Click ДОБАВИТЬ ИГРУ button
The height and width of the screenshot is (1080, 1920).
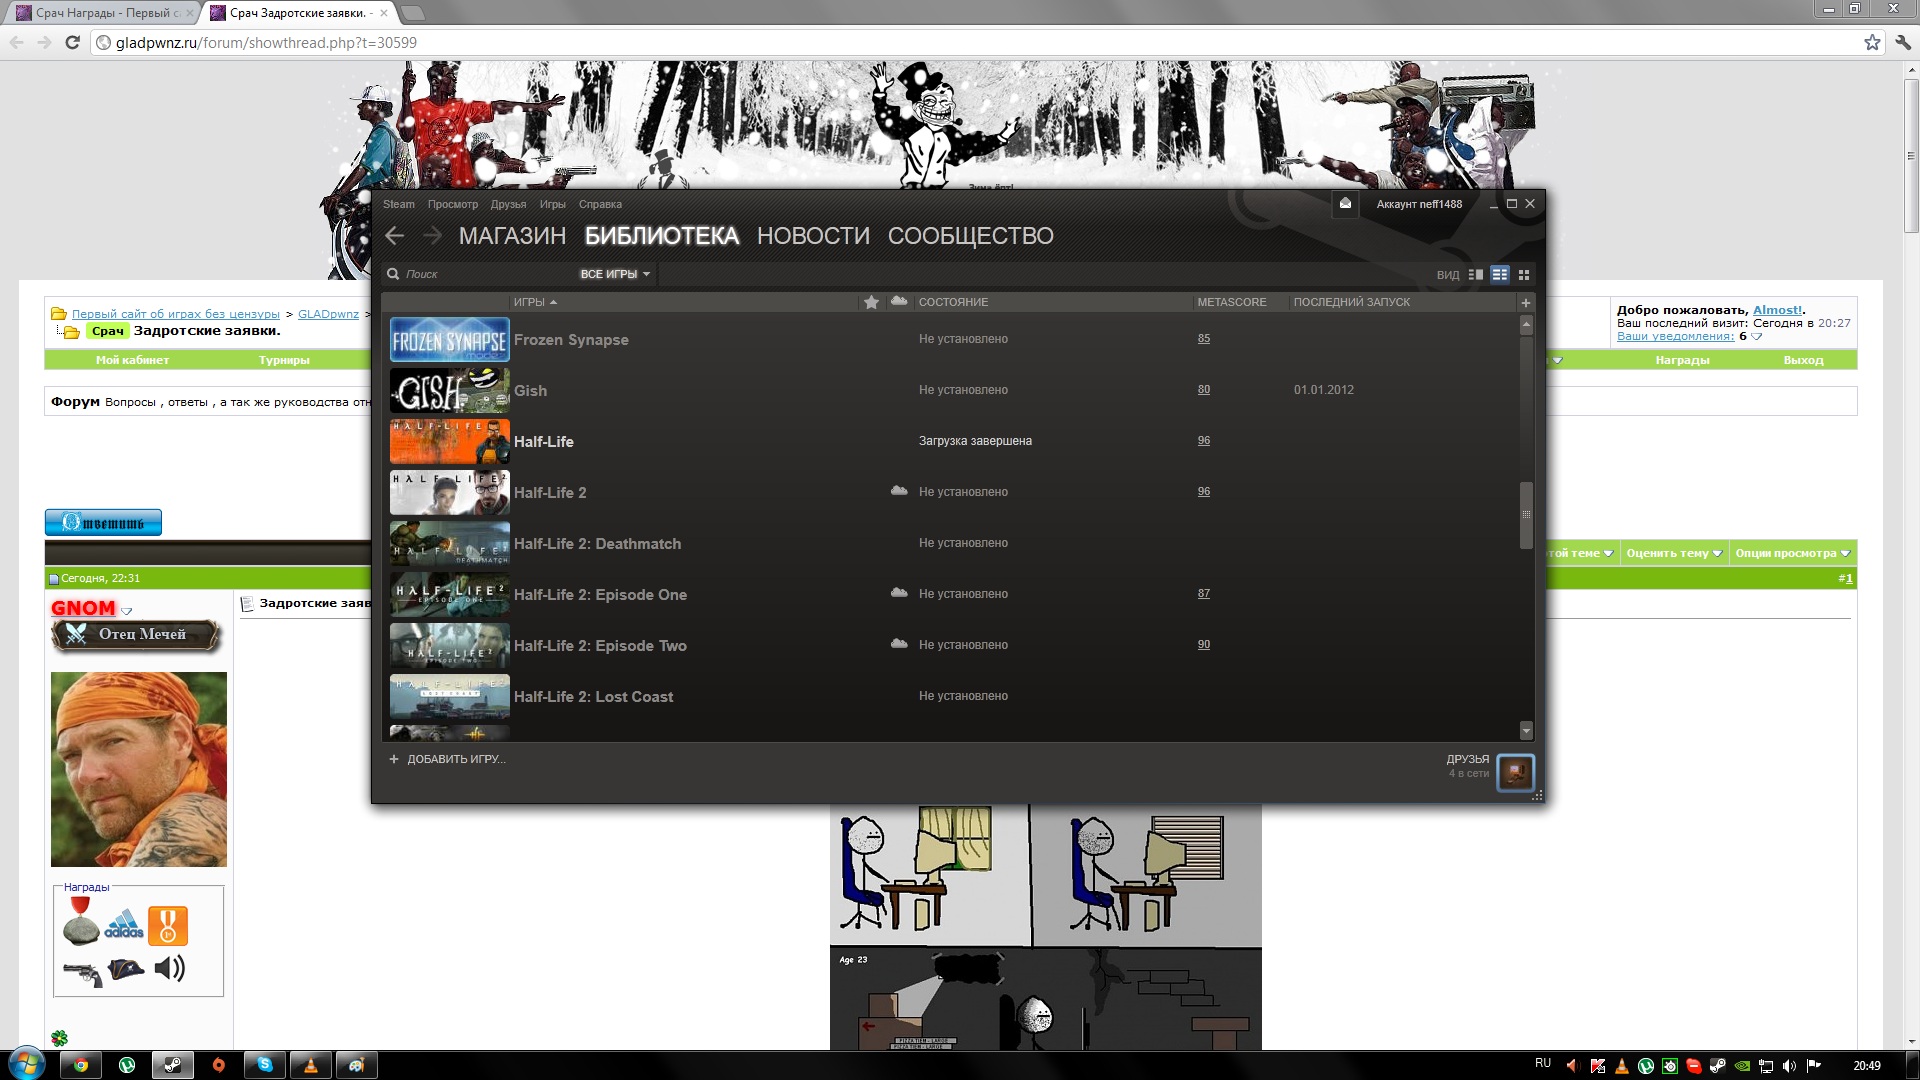448,759
